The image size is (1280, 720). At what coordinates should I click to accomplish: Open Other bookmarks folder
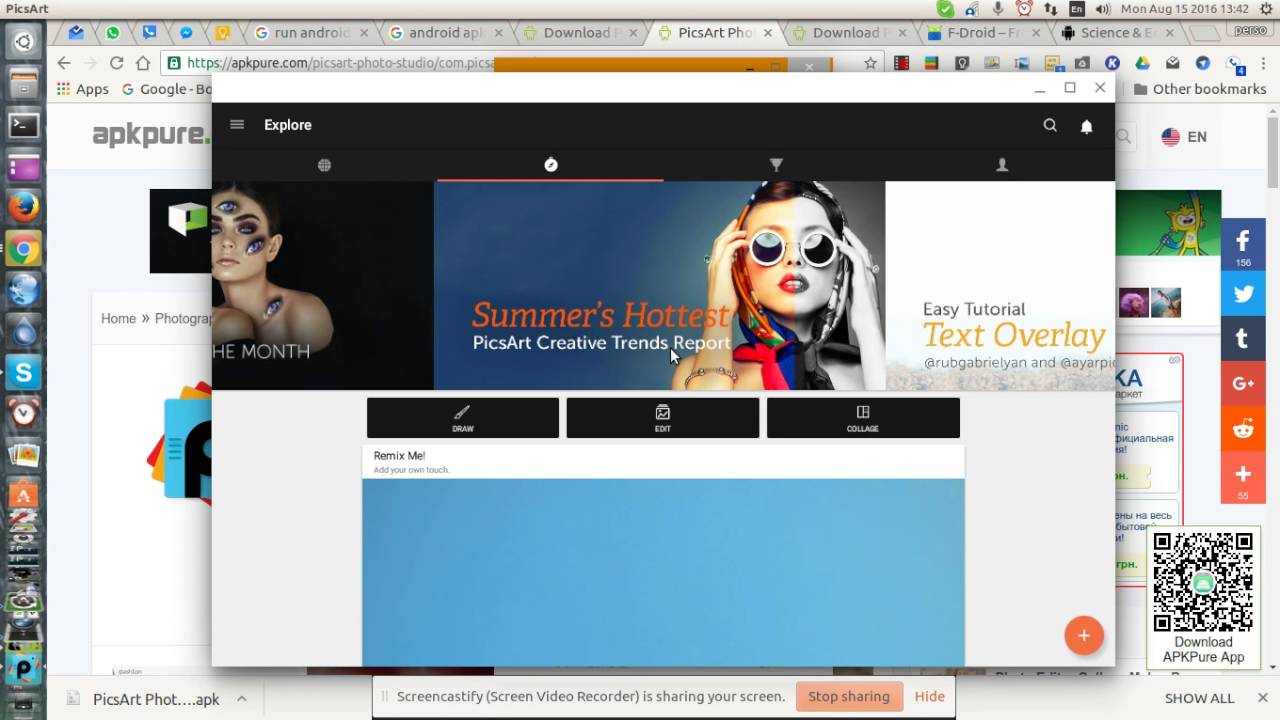[1200, 89]
